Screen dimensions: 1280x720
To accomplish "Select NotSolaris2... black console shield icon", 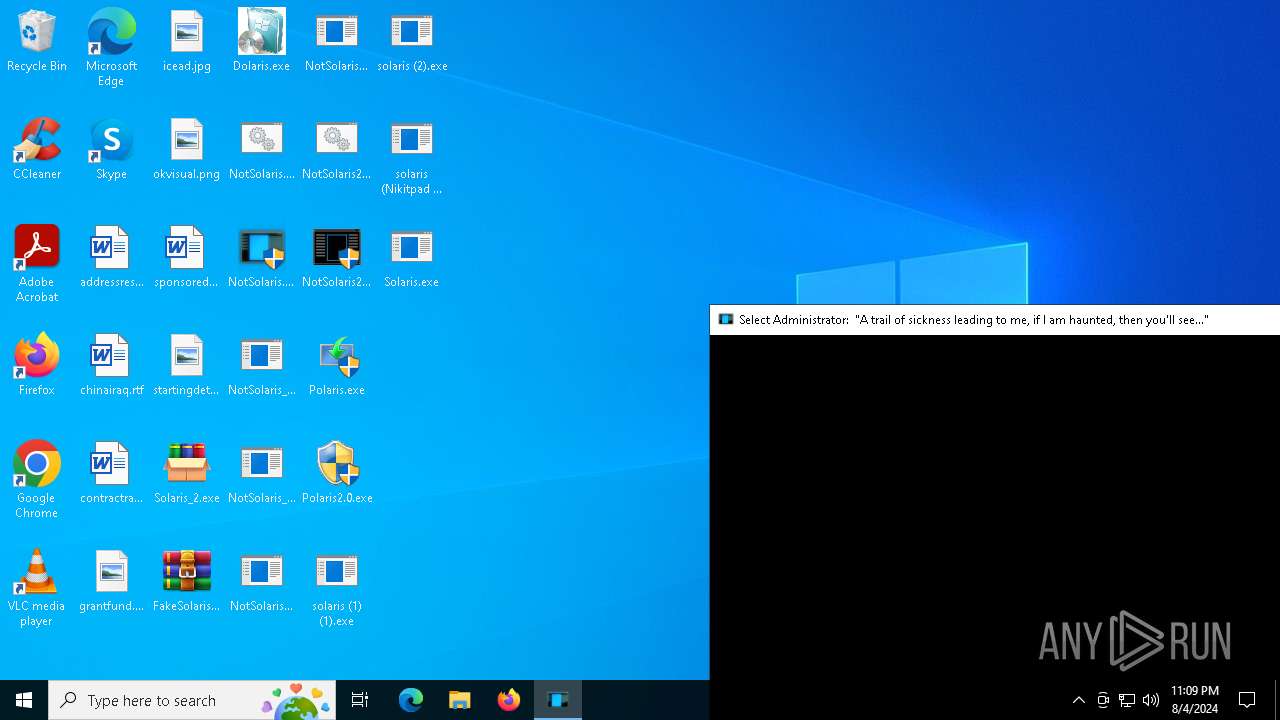I will click(x=336, y=257).
